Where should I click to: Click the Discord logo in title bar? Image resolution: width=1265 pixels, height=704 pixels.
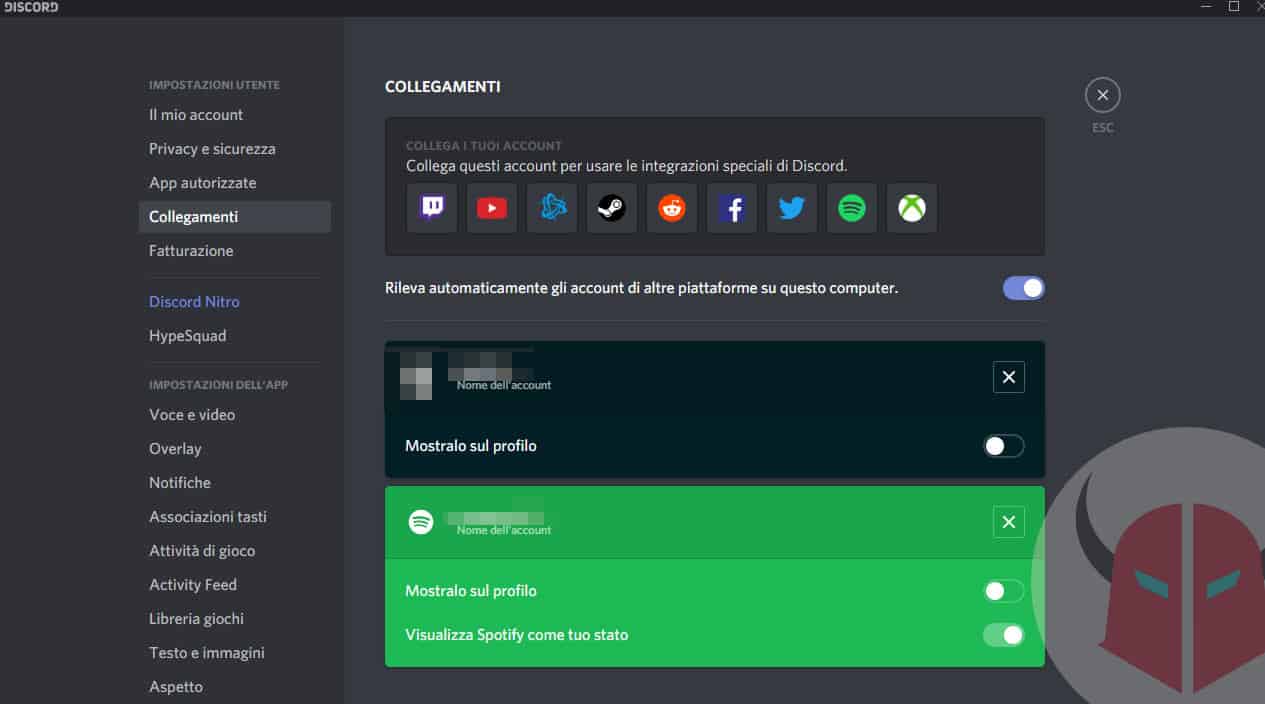[29, 7]
